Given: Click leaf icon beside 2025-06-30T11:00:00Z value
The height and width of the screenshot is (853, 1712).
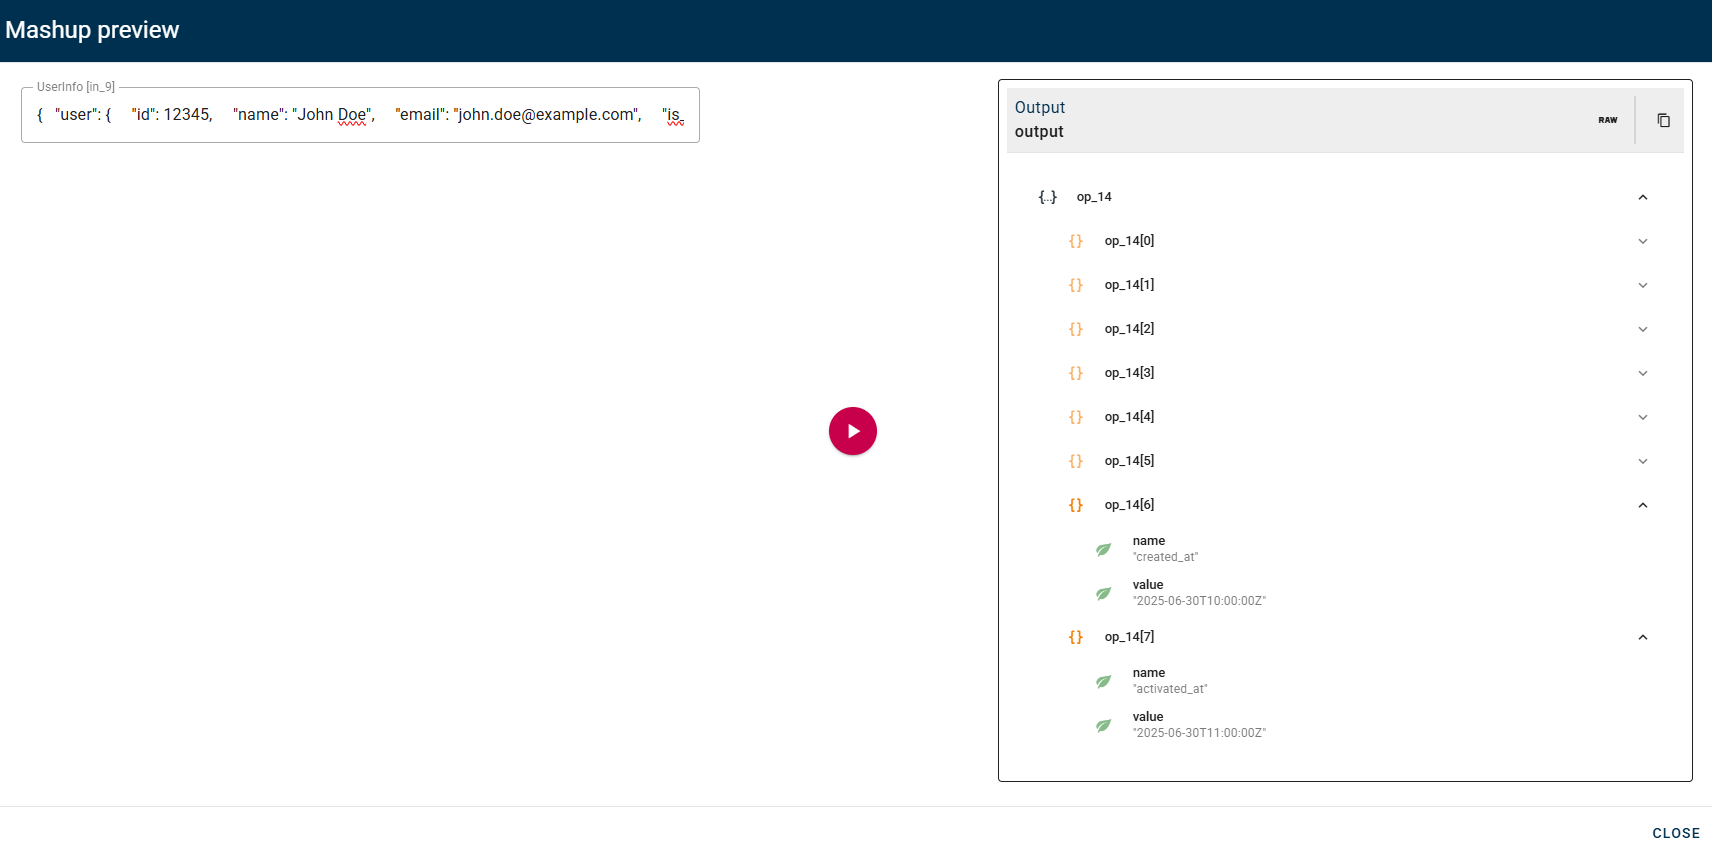Looking at the screenshot, I should point(1103,725).
